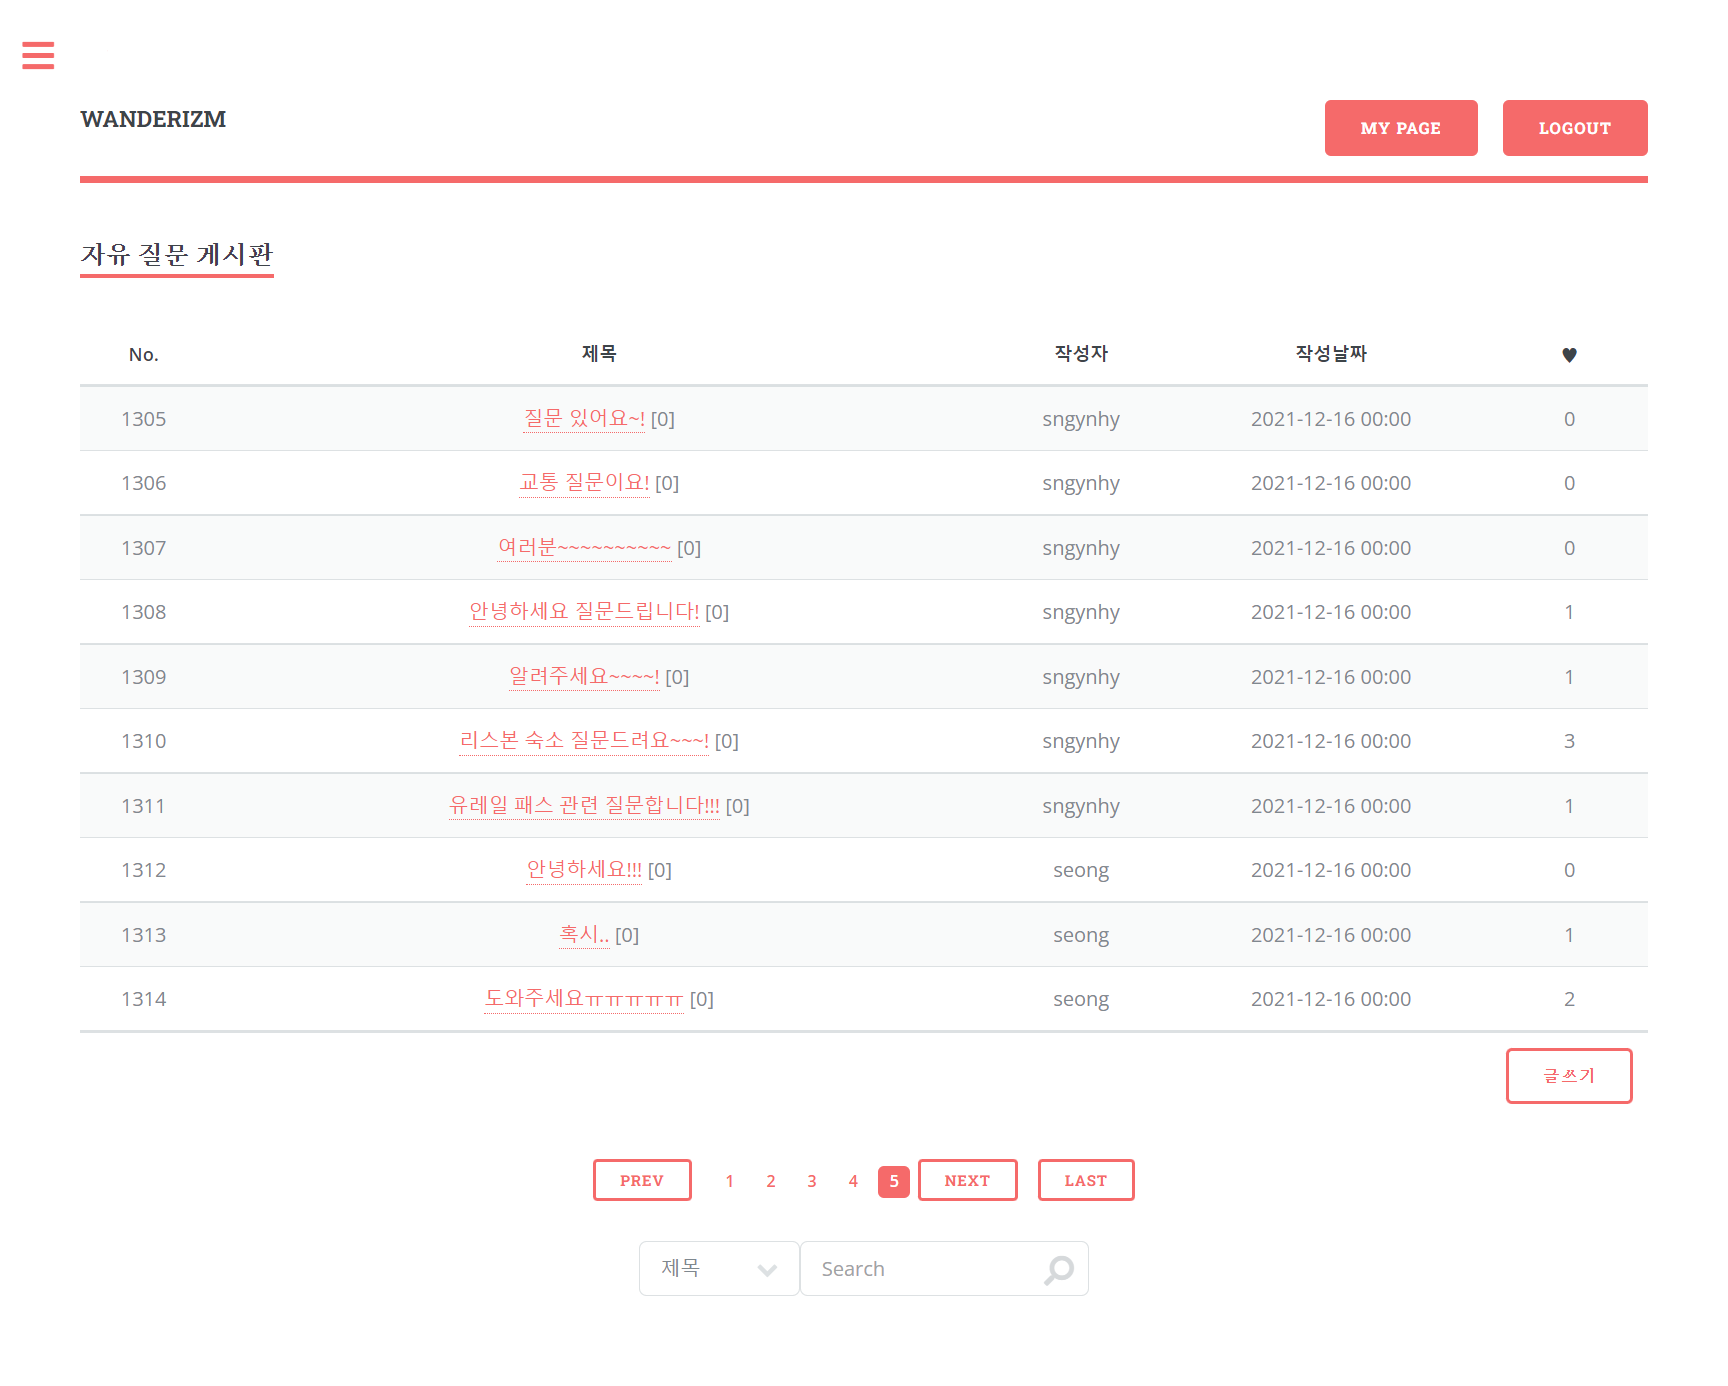The image size is (1728, 1386).
Task: Click author 'seong' in row 1314
Action: pyautogui.click(x=1081, y=1000)
